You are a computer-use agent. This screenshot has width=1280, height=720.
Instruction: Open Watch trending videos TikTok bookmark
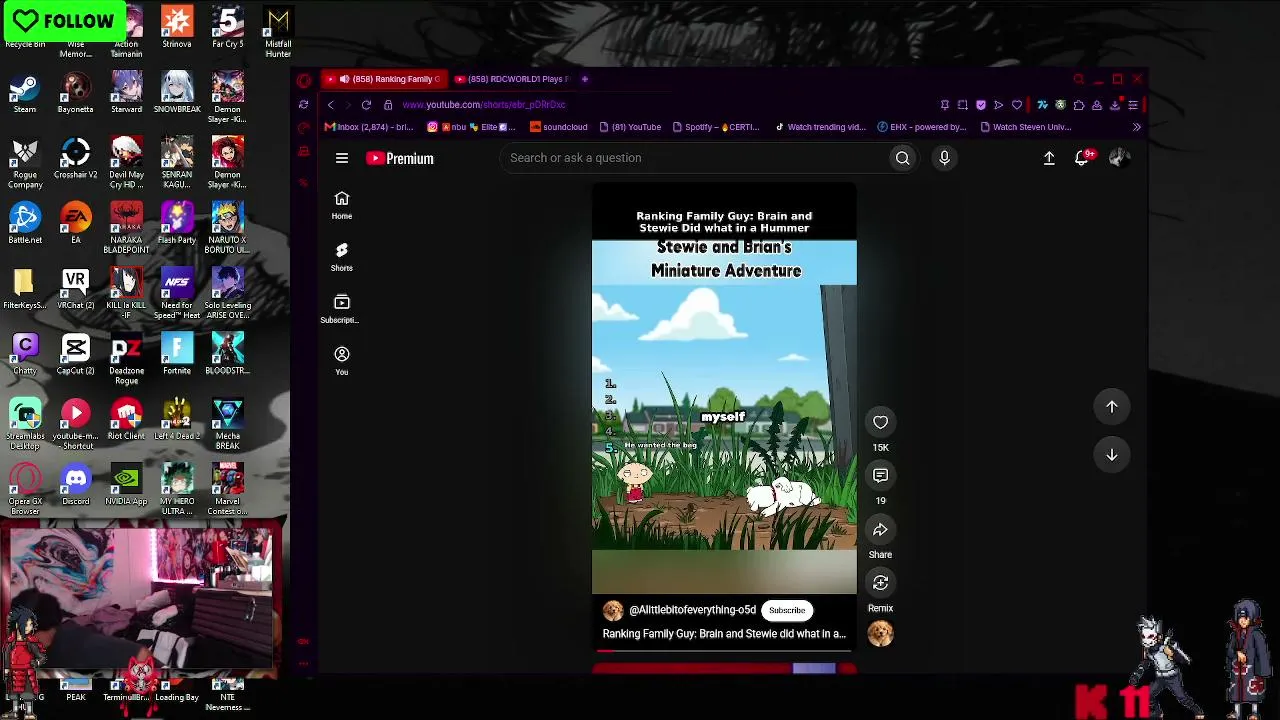tap(821, 127)
